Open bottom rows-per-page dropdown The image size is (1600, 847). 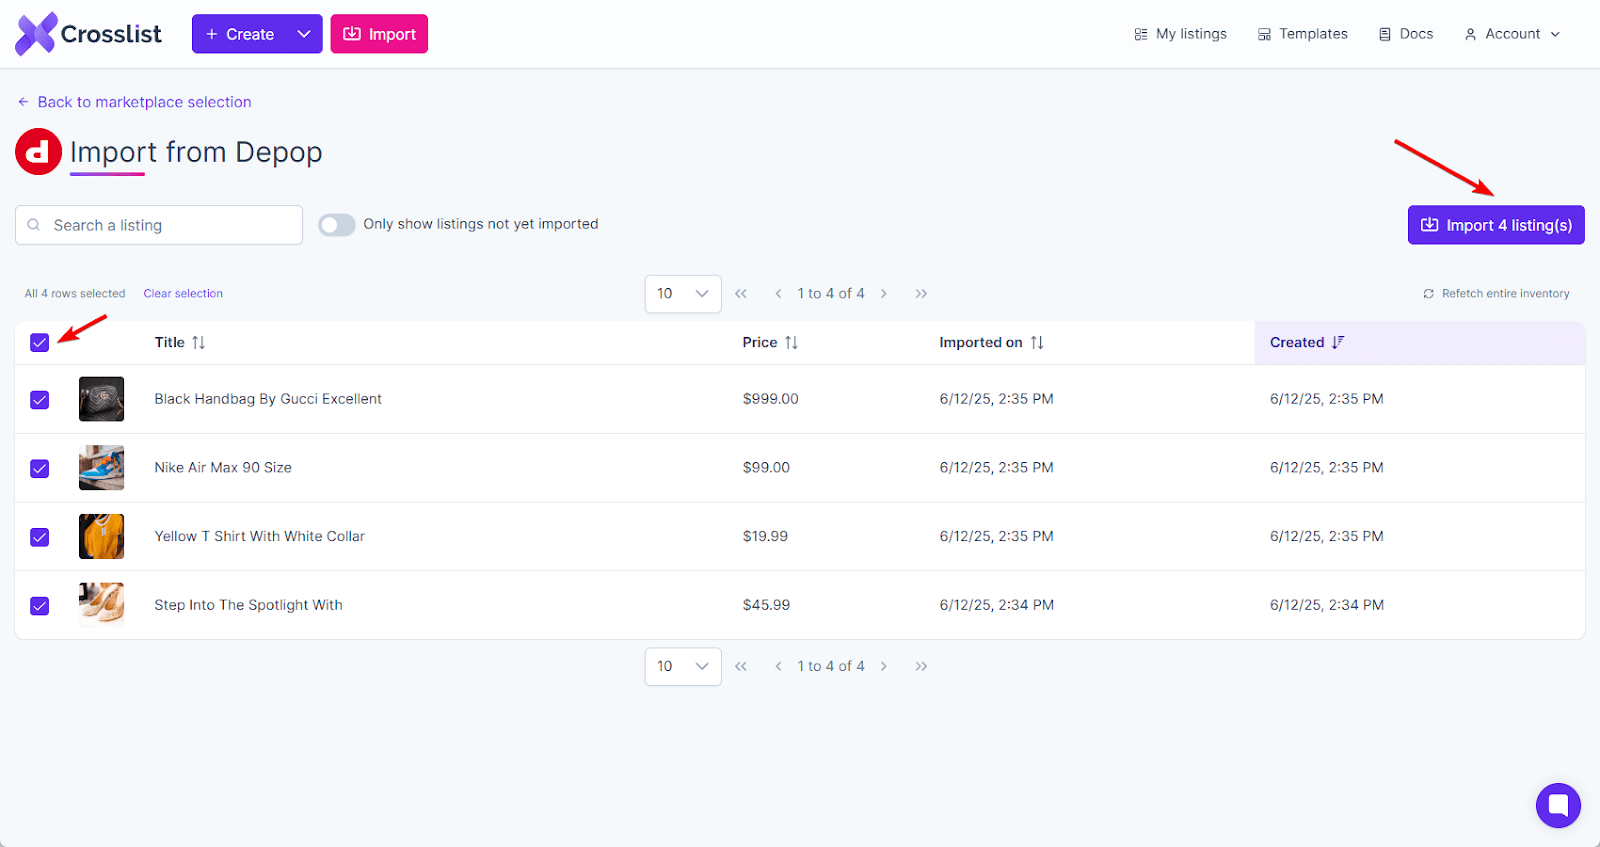683,666
